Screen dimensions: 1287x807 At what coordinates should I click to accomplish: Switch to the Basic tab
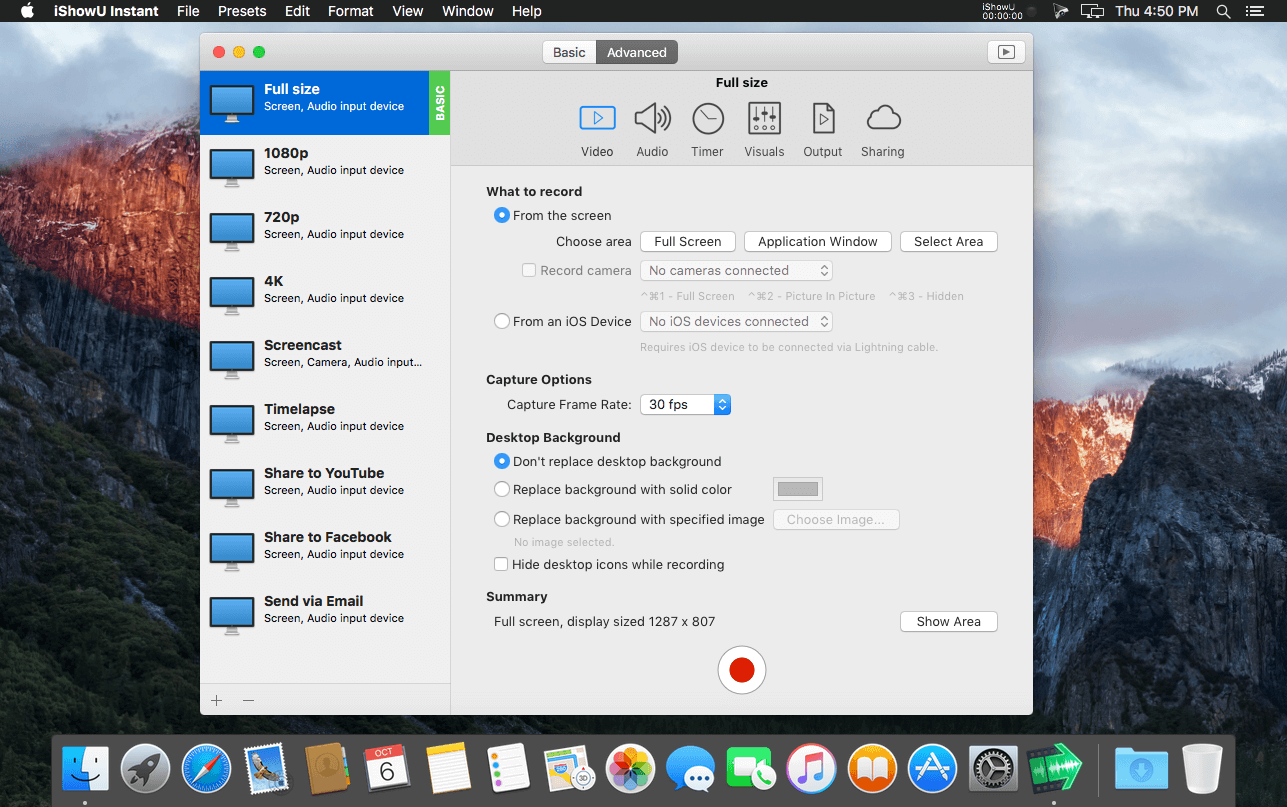pyautogui.click(x=569, y=53)
